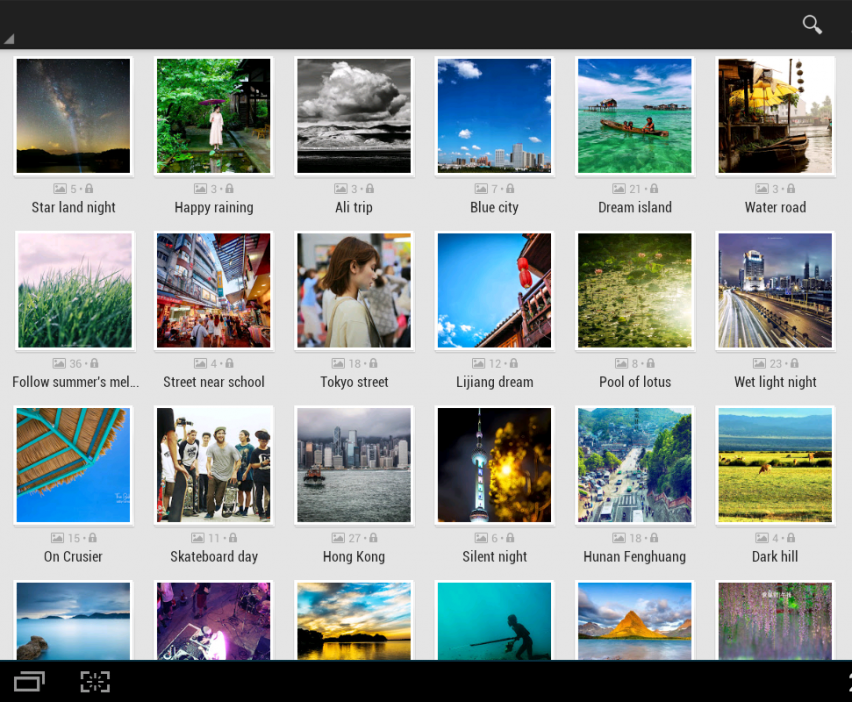Viewport: 852px width, 702px height.
Task: Open the Skateboard day album cover
Action: (x=214, y=465)
